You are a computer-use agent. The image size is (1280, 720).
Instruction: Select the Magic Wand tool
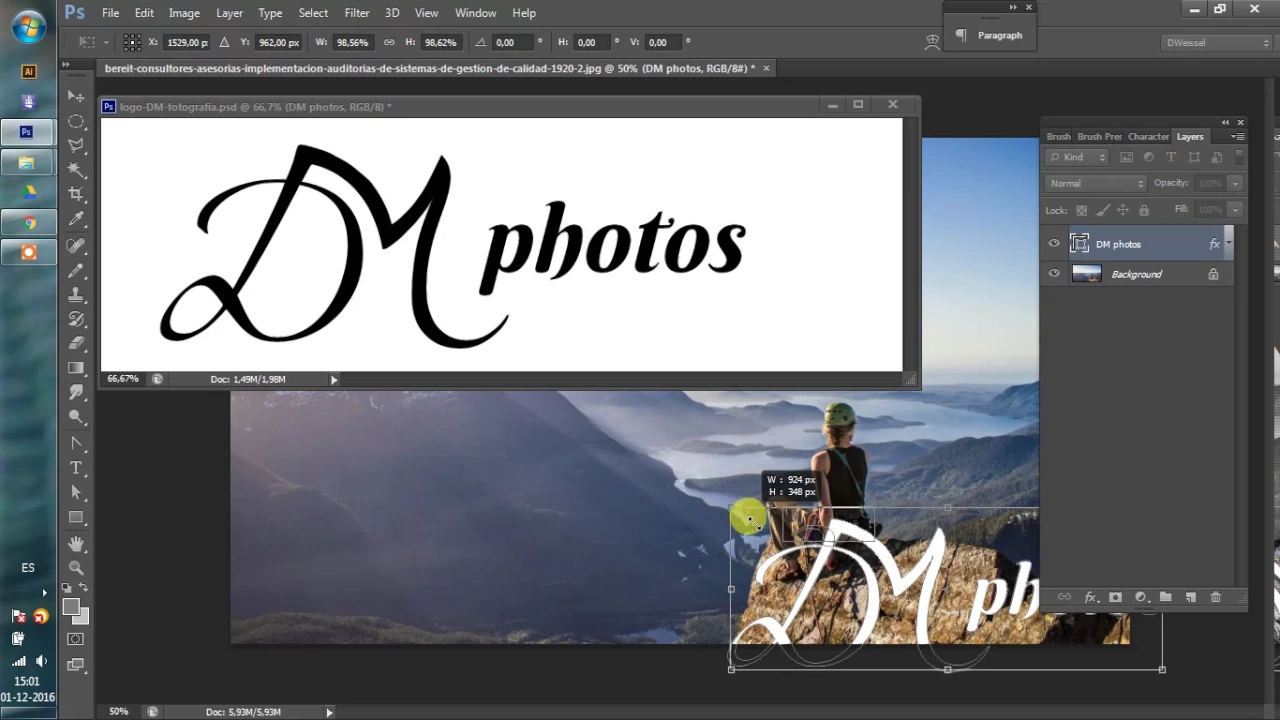76,170
